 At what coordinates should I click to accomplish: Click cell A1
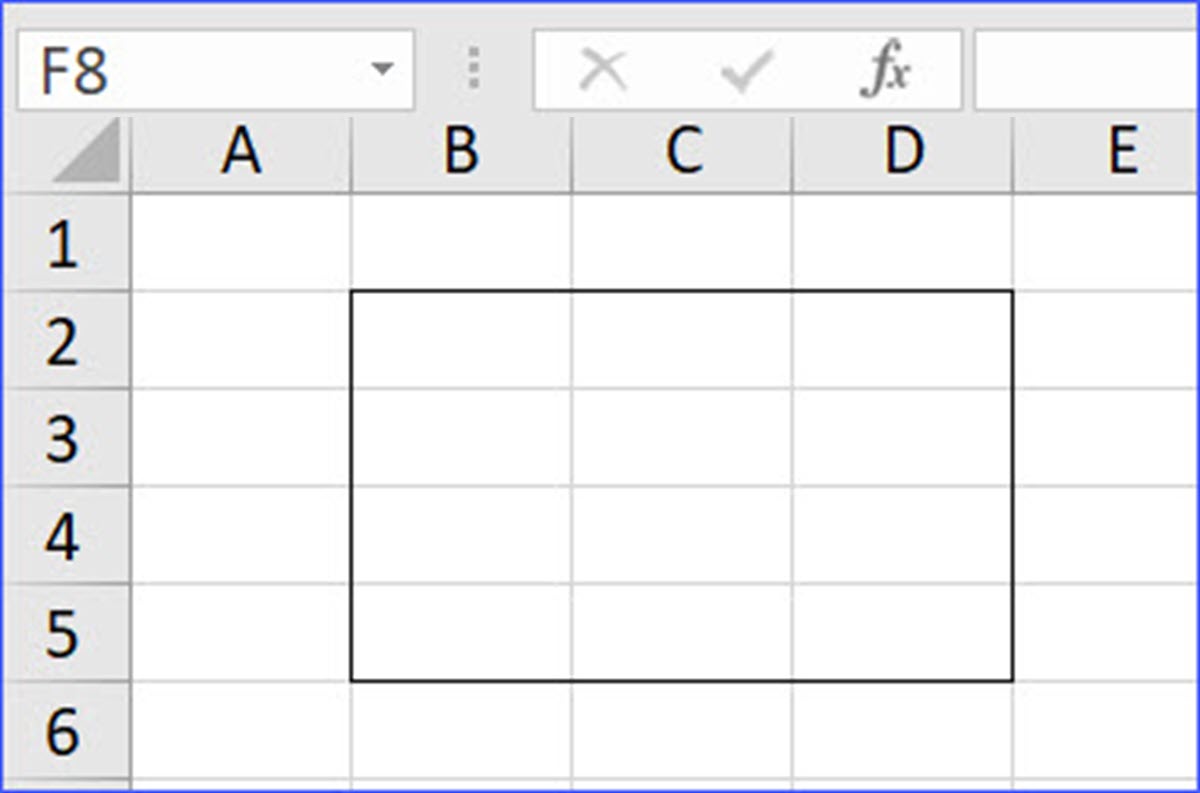[x=240, y=243]
